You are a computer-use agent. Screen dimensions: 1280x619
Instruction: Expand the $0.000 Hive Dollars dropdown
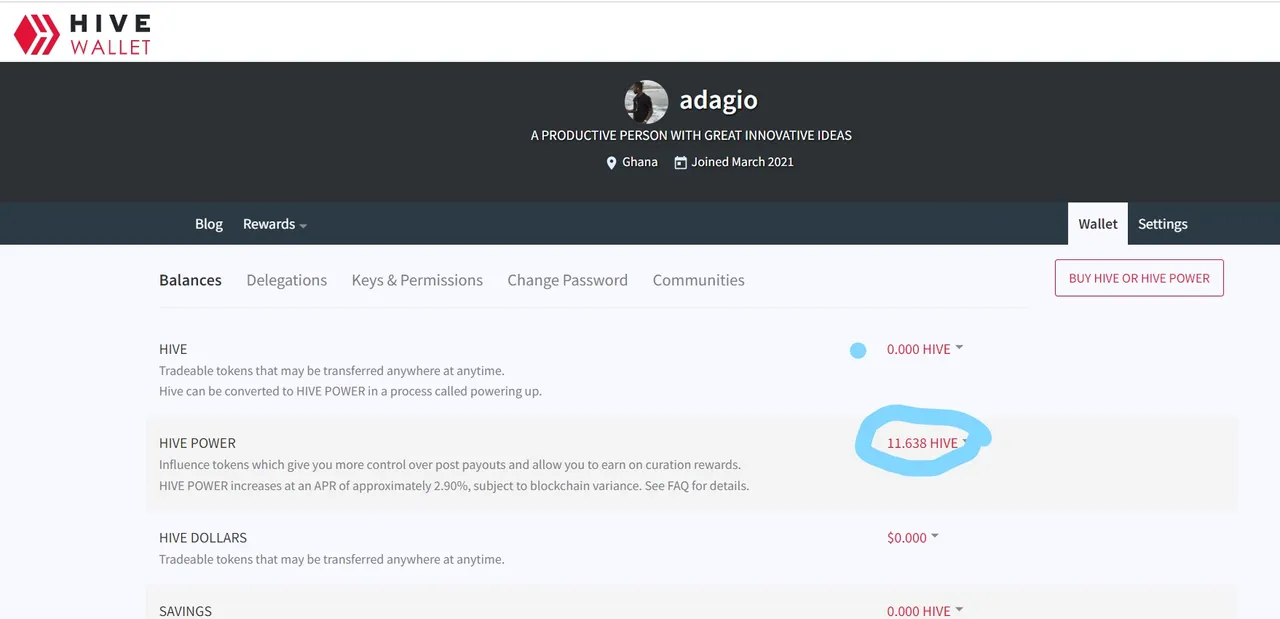(x=913, y=537)
